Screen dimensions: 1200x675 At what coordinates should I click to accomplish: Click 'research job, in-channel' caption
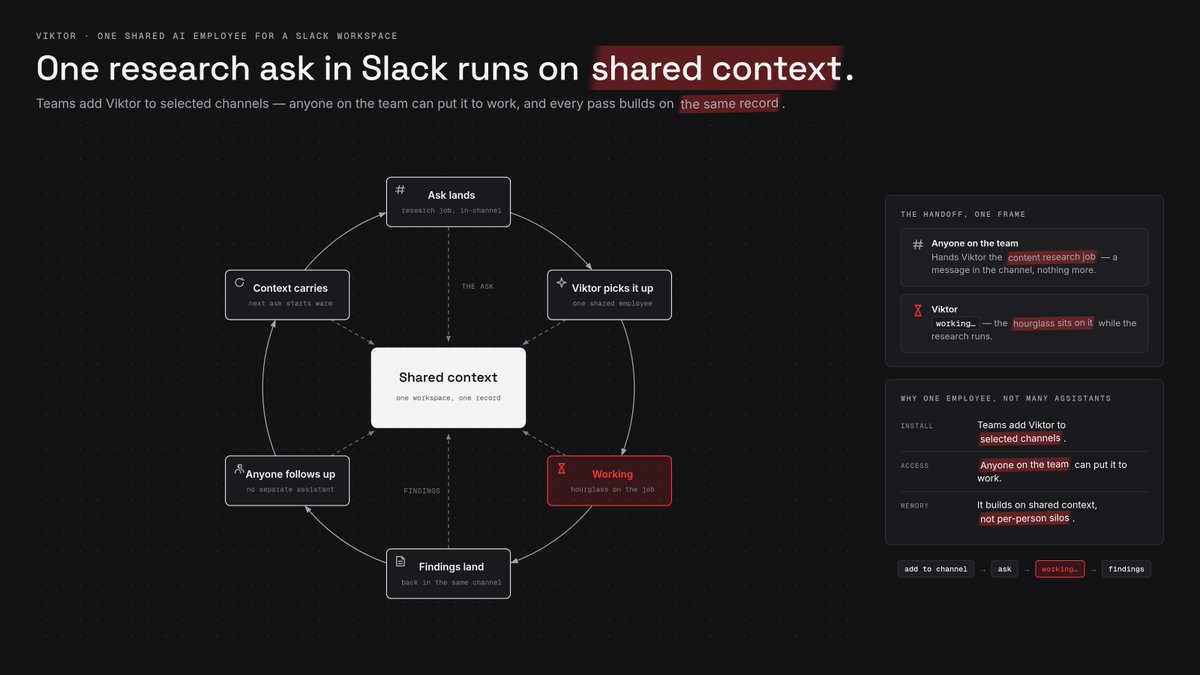tap(451, 211)
